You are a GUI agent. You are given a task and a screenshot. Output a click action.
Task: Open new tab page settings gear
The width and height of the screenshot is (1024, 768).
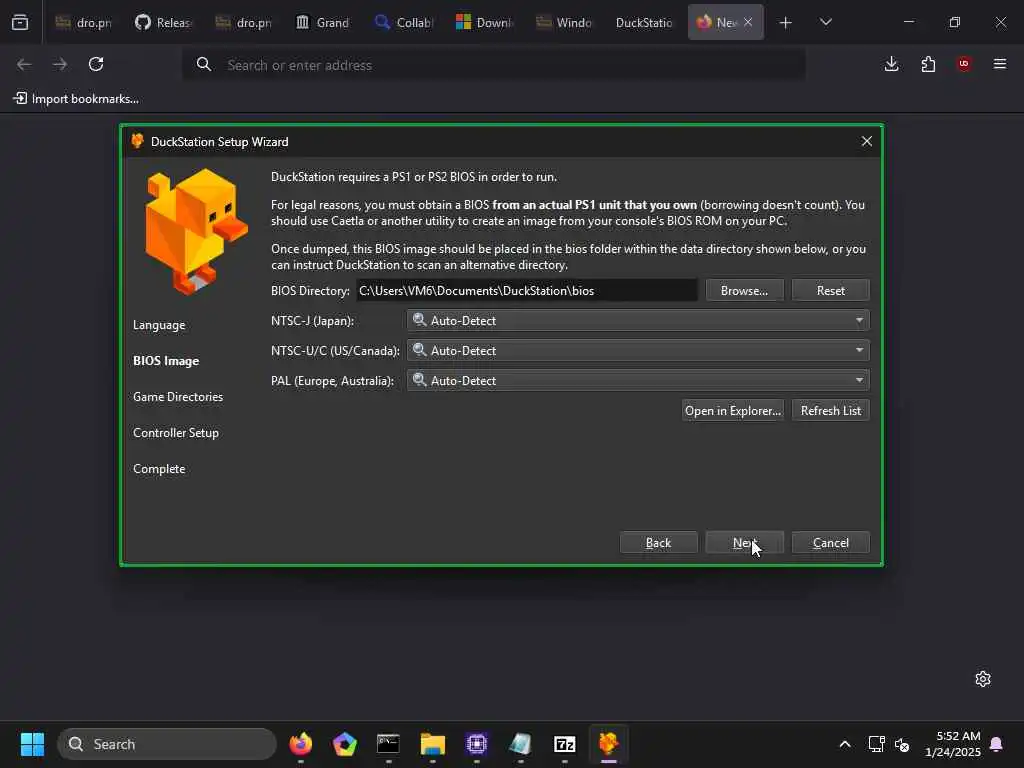(x=983, y=679)
